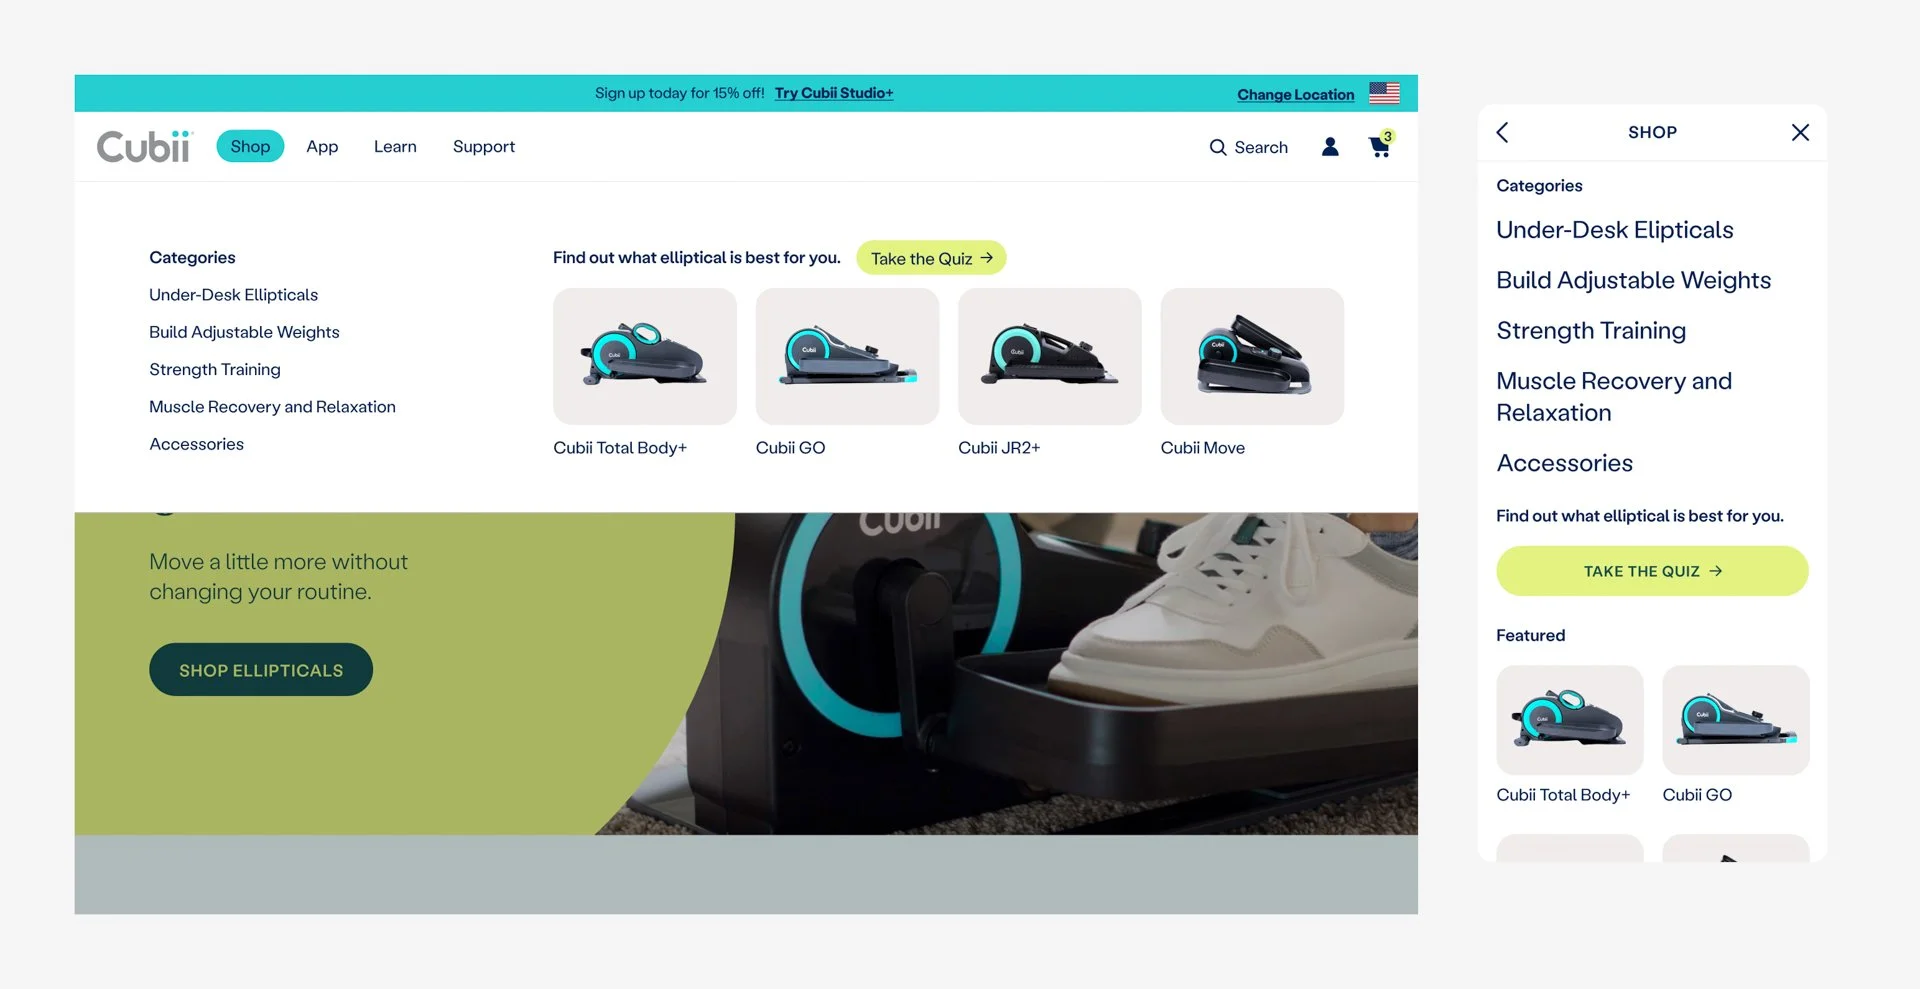Open Cubii GO desktop product thumbnail
1920x989 pixels.
click(848, 357)
